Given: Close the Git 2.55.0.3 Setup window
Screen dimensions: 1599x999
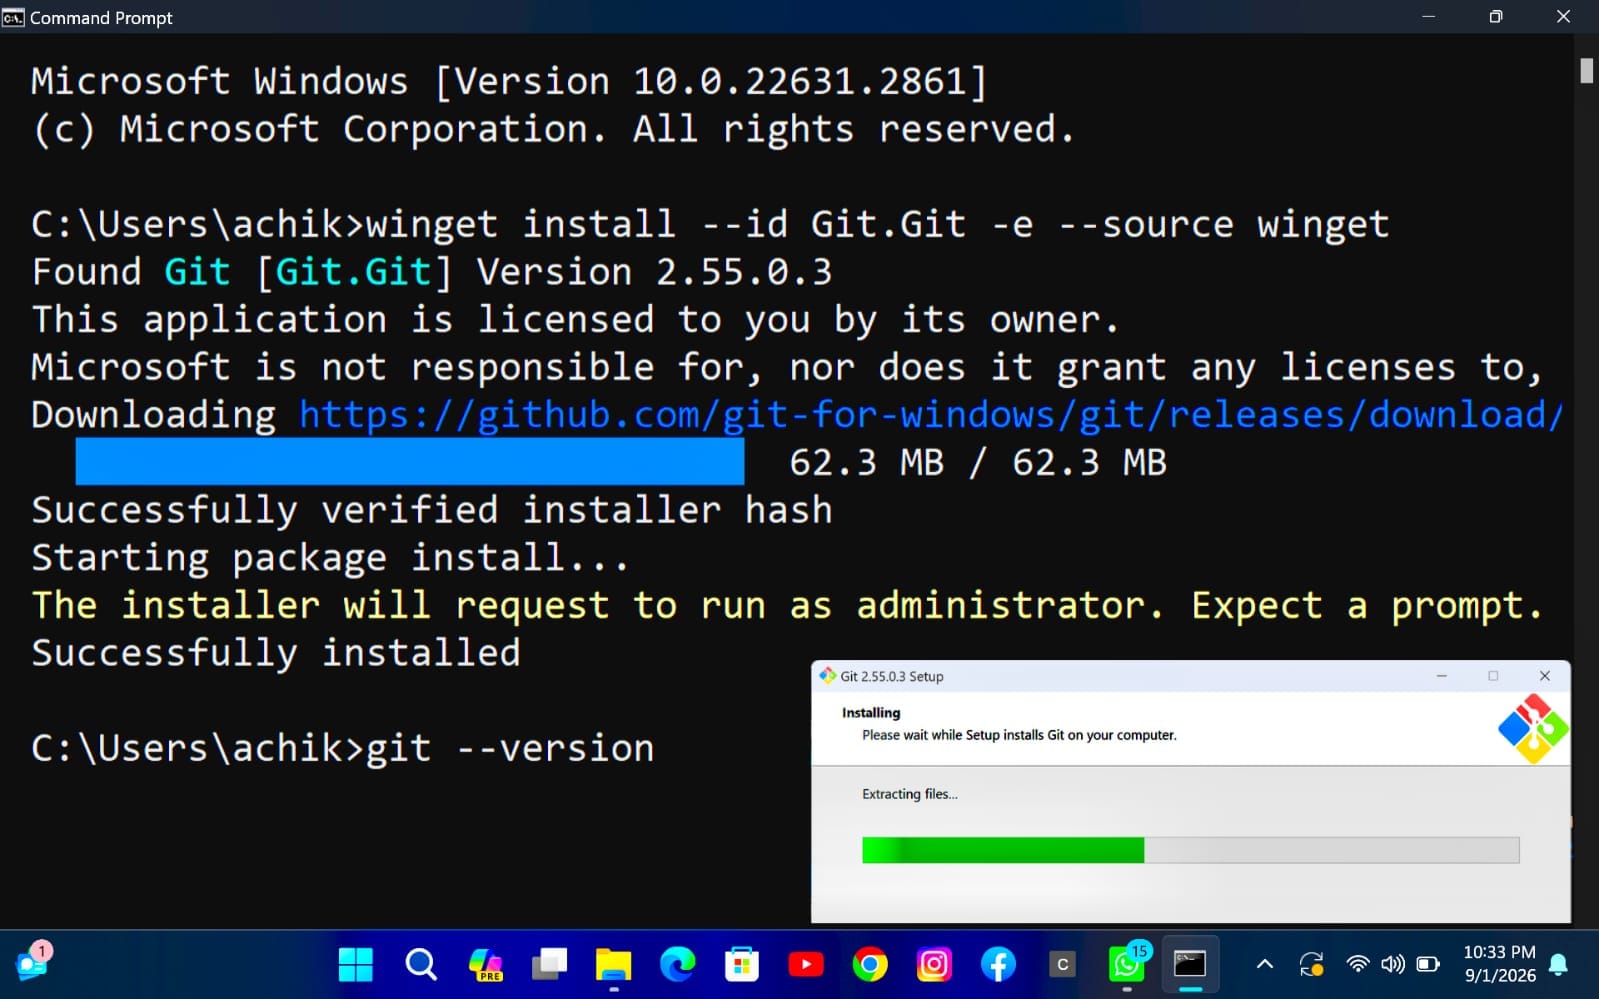Looking at the screenshot, I should tap(1545, 676).
